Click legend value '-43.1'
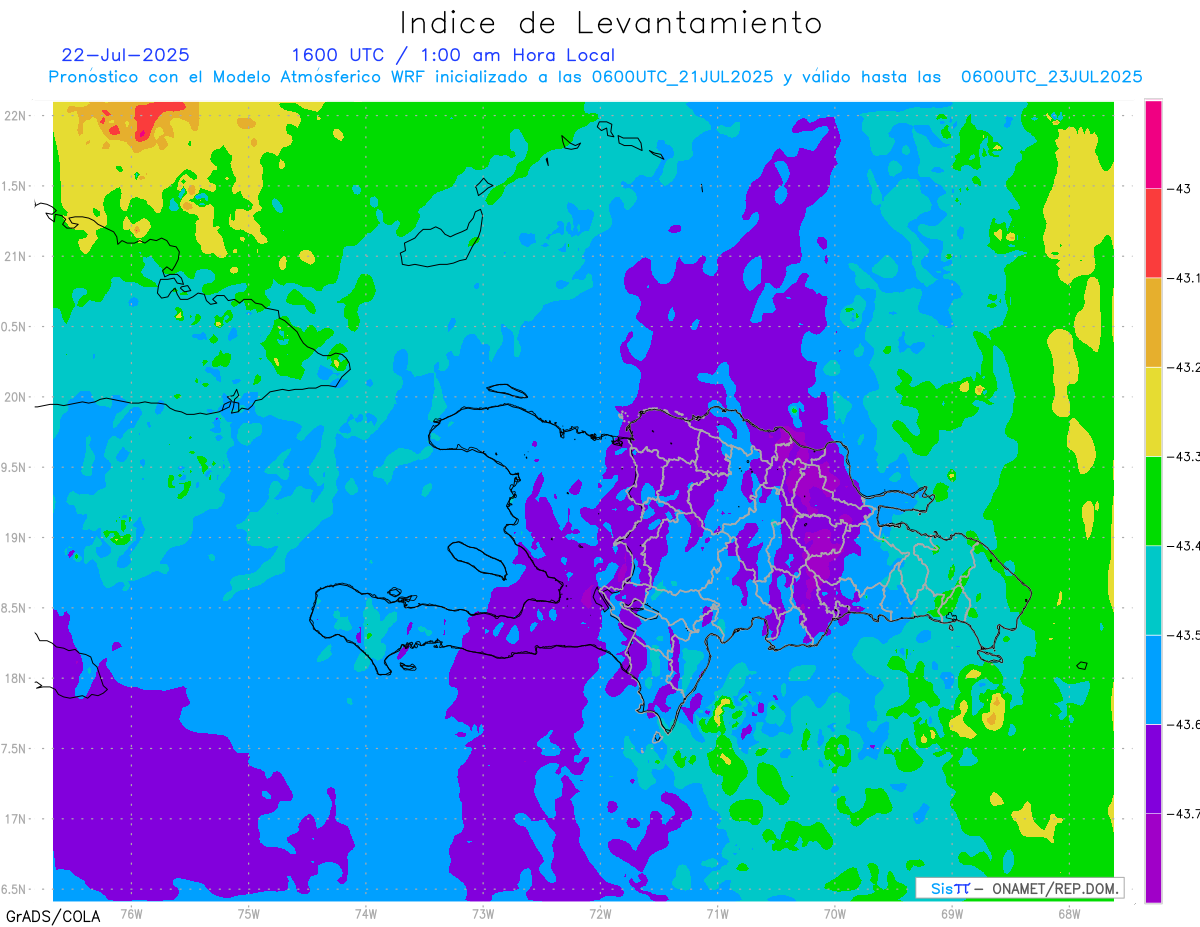This screenshot has height=927, width=1200. click(1183, 278)
